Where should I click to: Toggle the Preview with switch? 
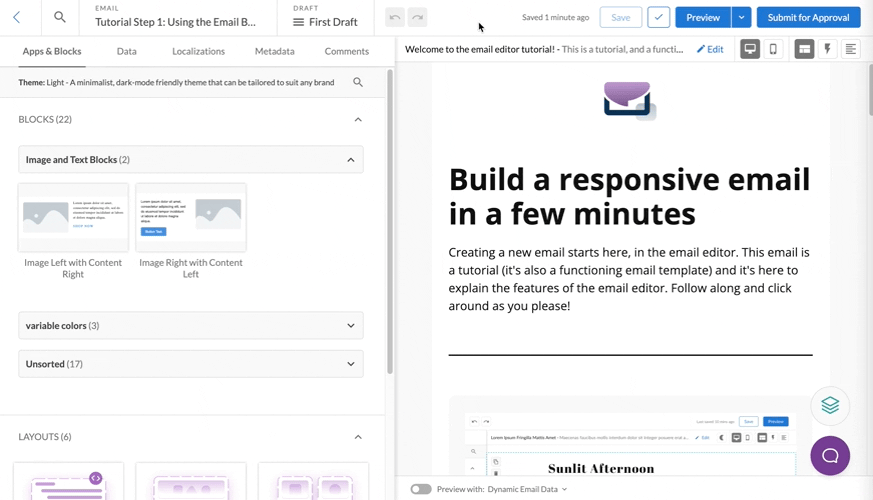point(421,489)
